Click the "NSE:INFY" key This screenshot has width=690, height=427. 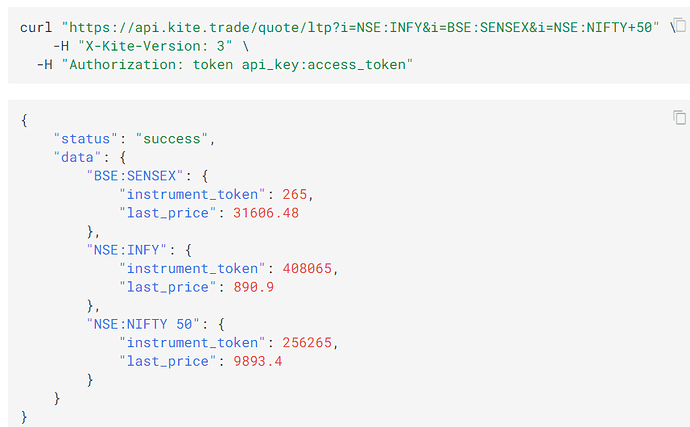(126, 250)
